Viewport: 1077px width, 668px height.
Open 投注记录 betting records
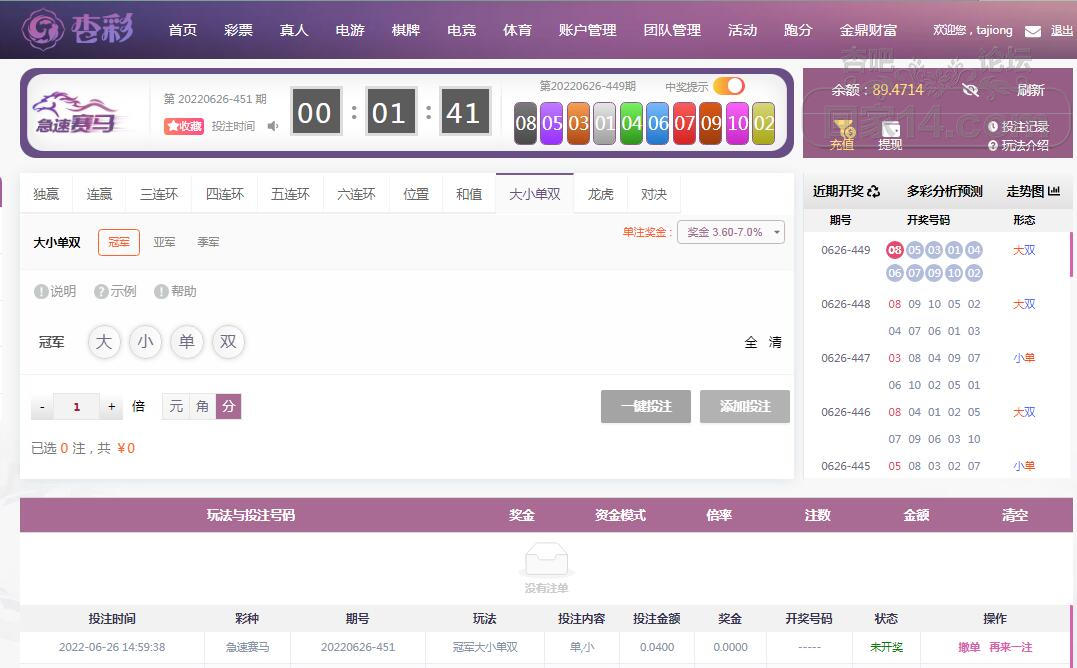coord(1018,126)
